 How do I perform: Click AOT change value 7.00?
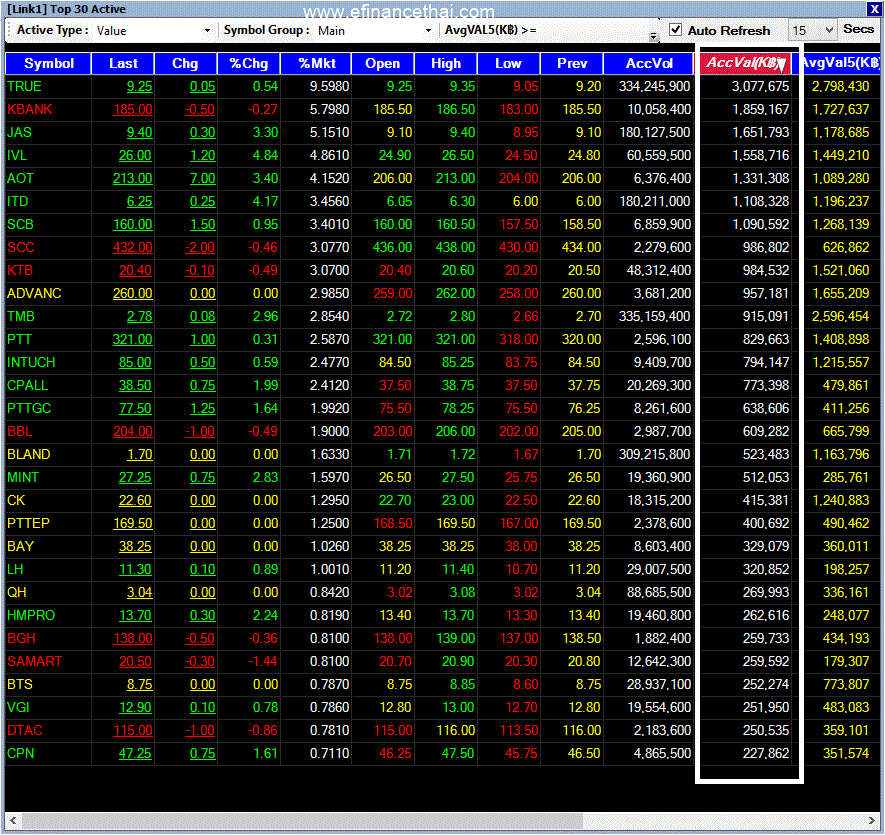(x=203, y=178)
